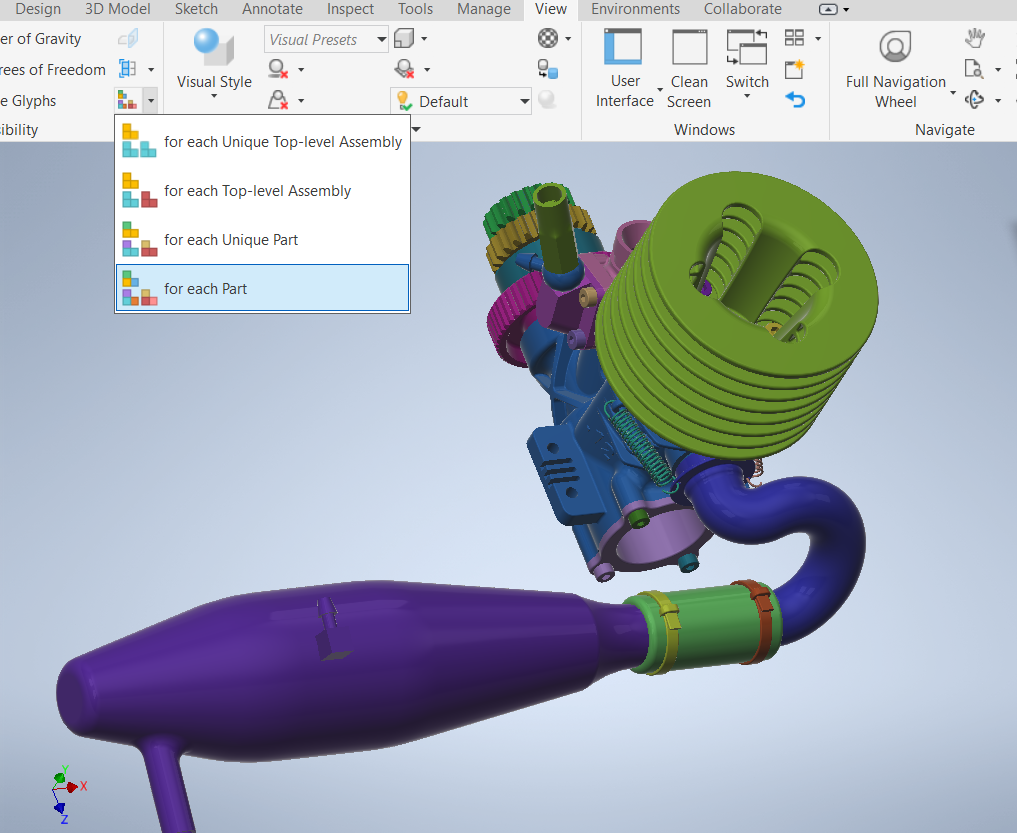
Task: Click the Pan hand icon in Navigate panel
Action: pyautogui.click(x=974, y=38)
